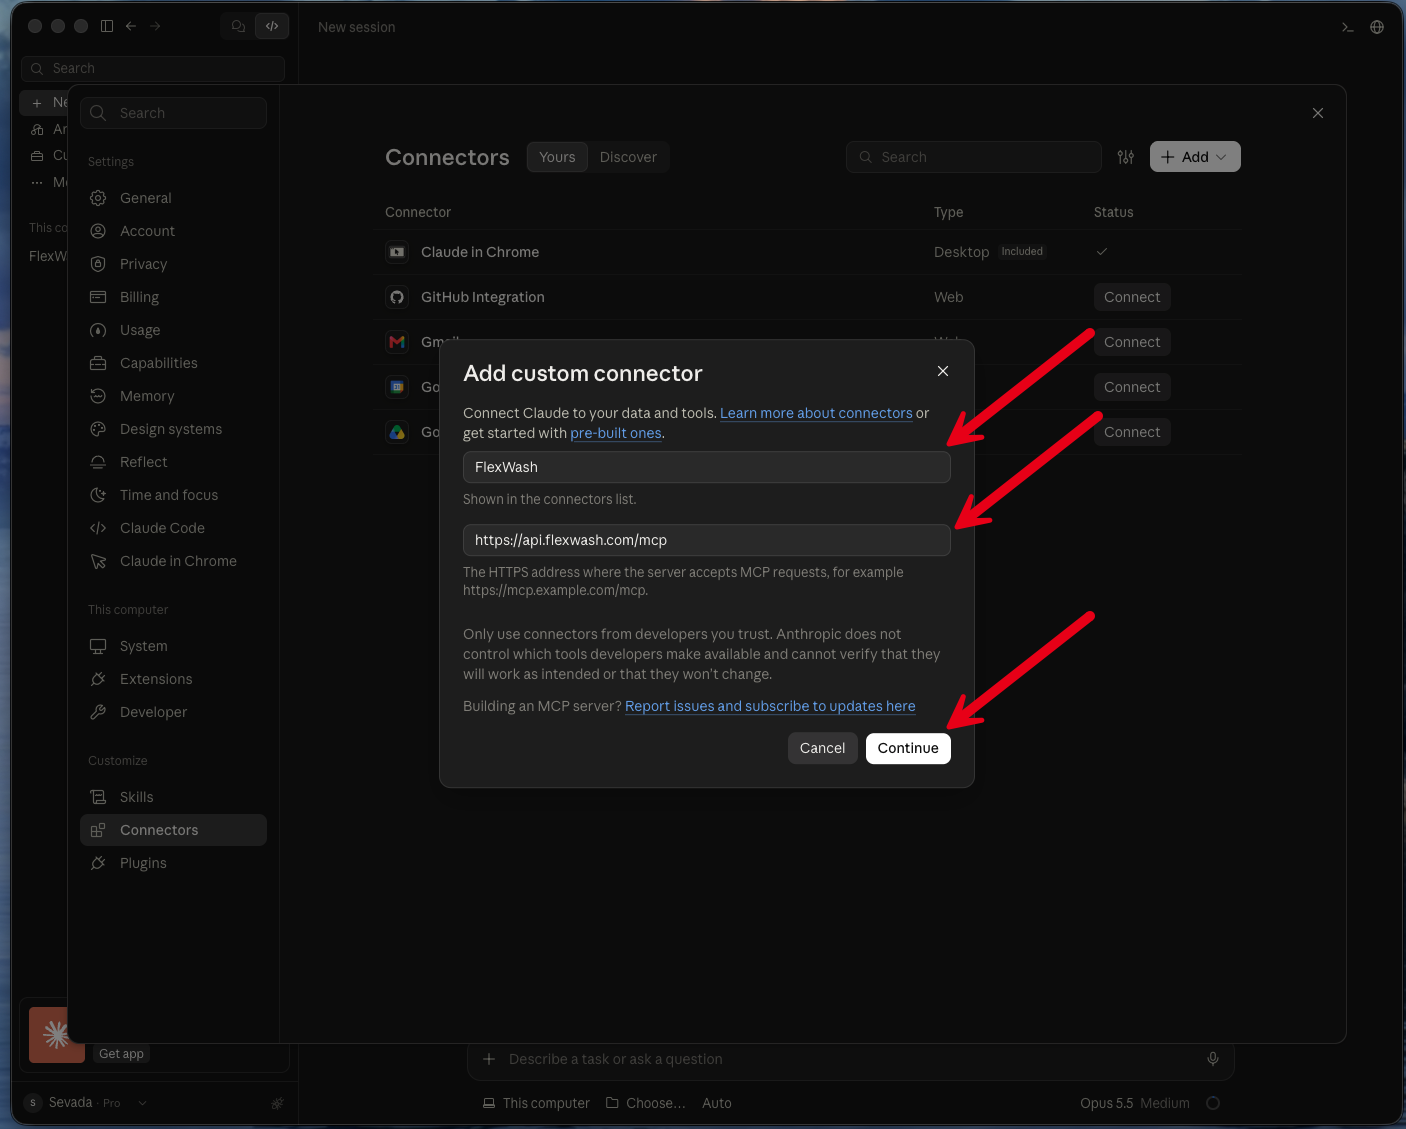Open the Add connector dropdown
The height and width of the screenshot is (1129, 1406).
(1195, 157)
